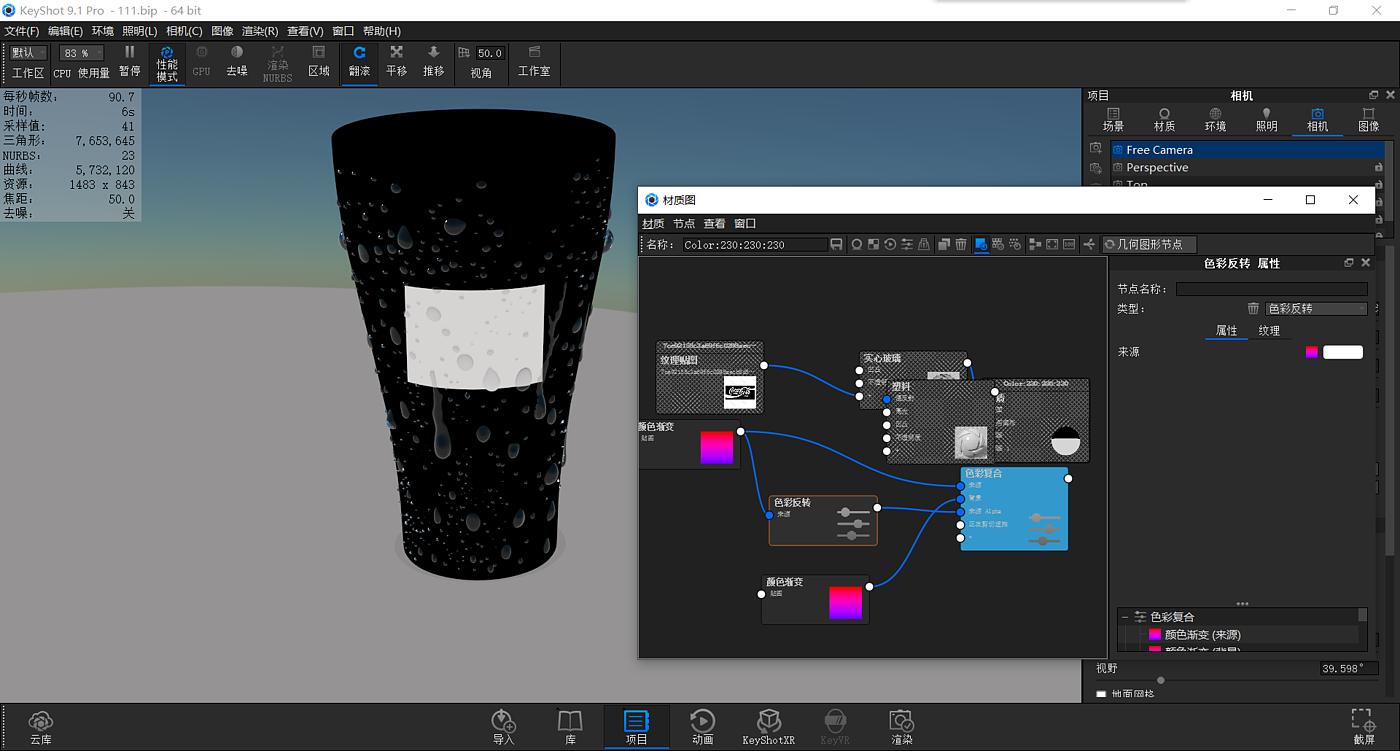Viewport: 1400px width, 751px height.
Task: Toggle 性能模式 performance mode
Action: pos(167,62)
